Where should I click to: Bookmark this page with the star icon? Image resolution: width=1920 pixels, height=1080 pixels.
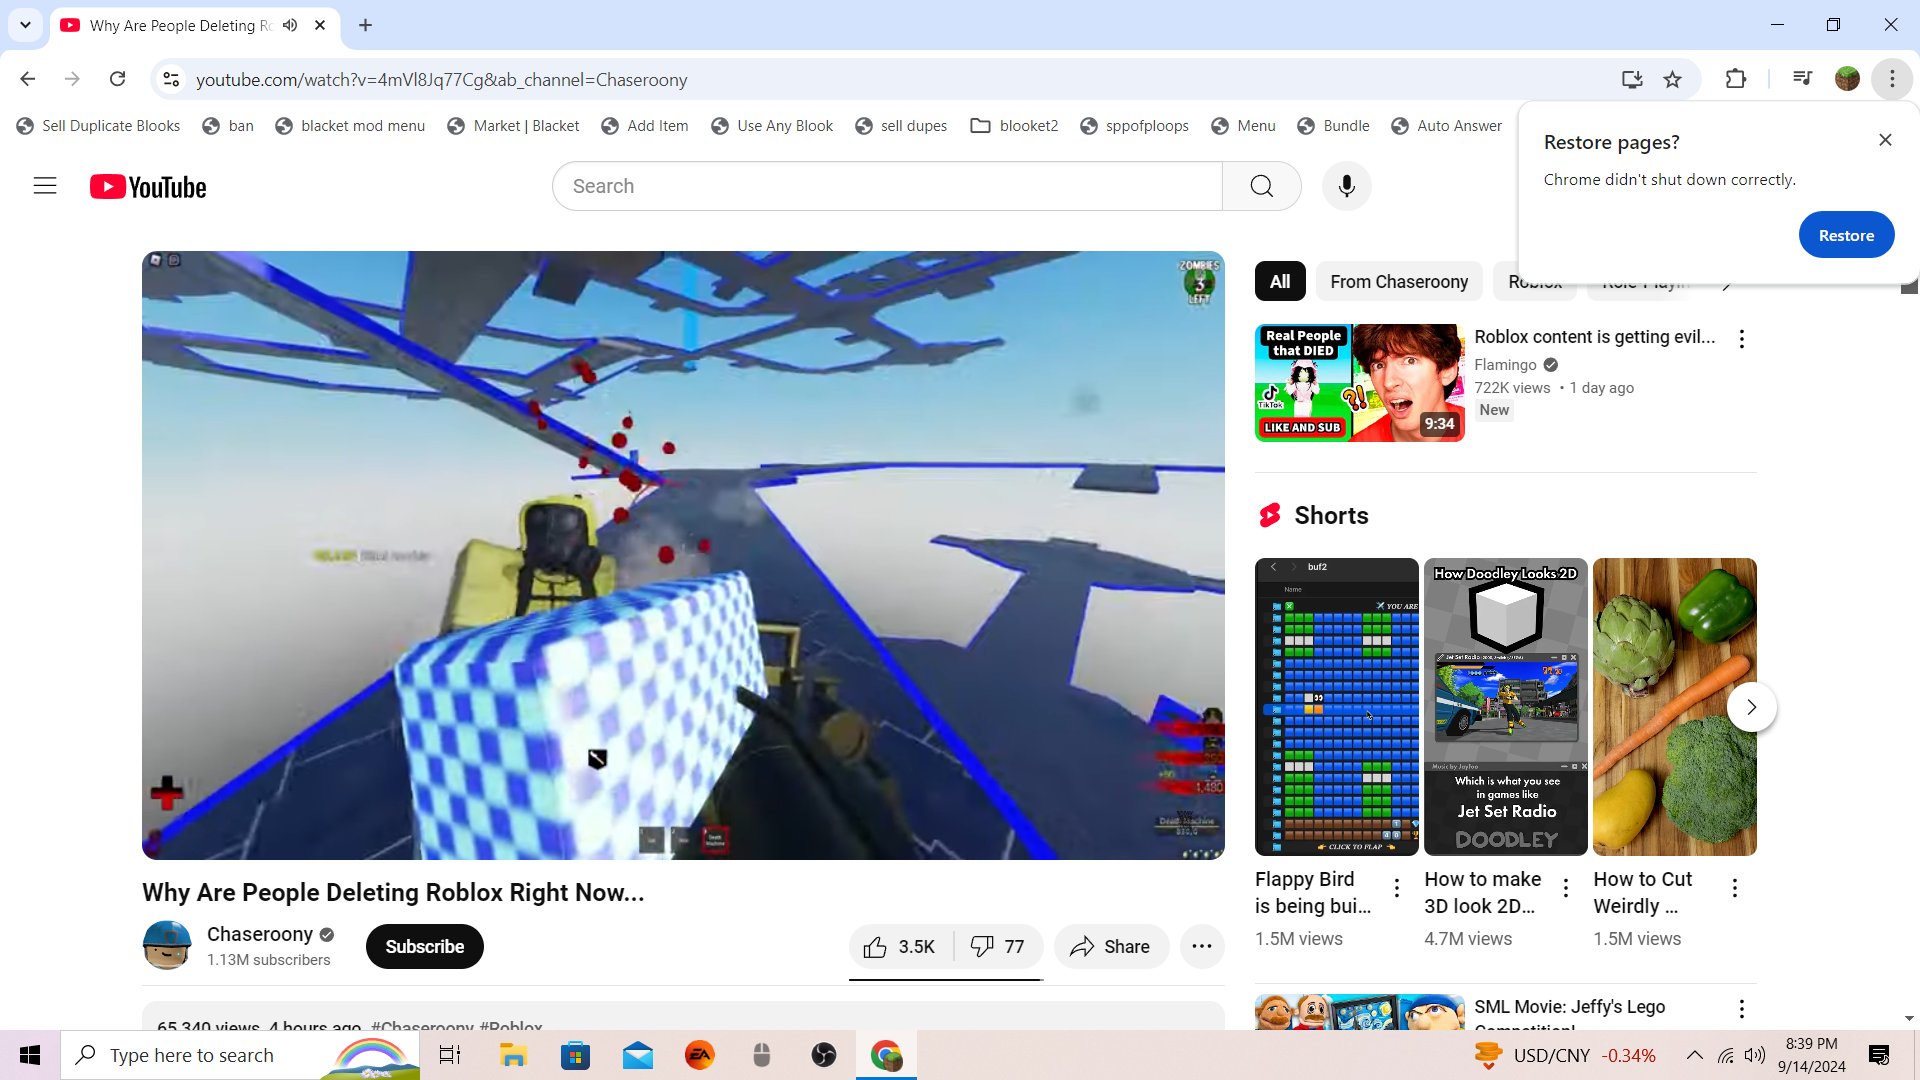pos(1672,79)
